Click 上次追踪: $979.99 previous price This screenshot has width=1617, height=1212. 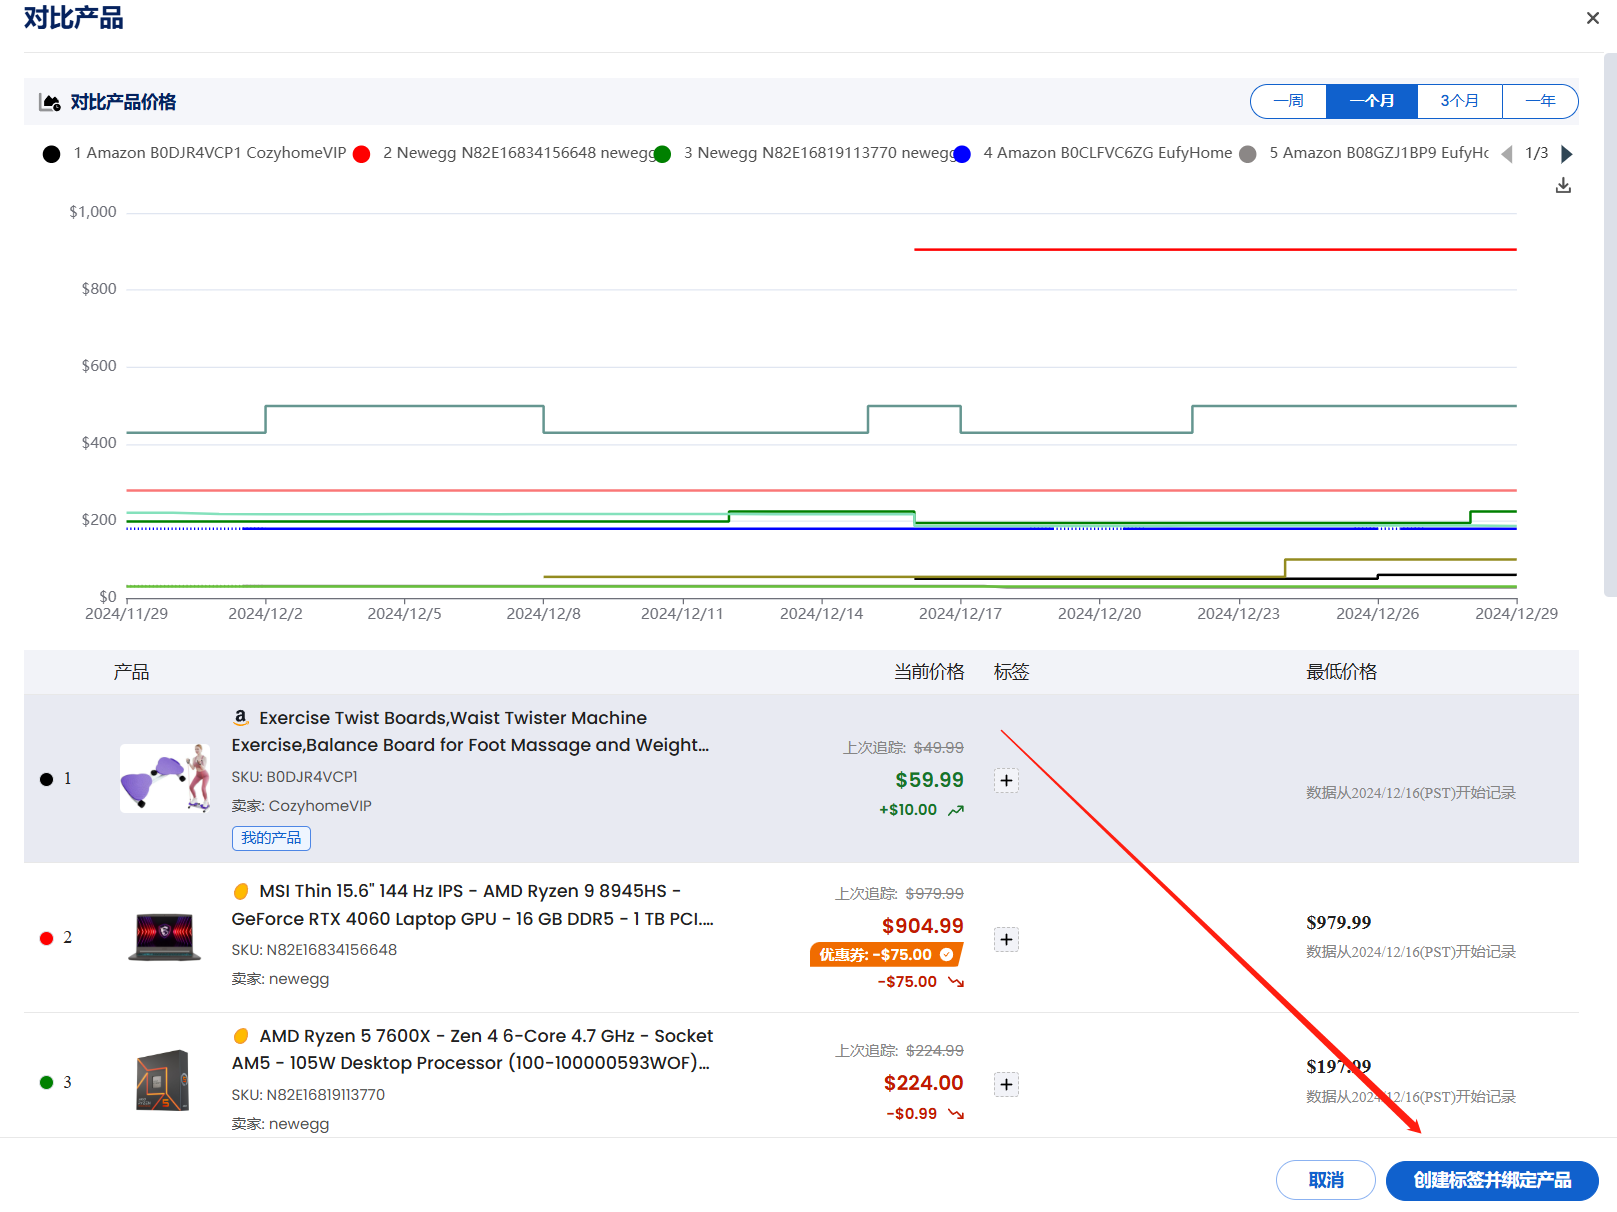tap(899, 894)
